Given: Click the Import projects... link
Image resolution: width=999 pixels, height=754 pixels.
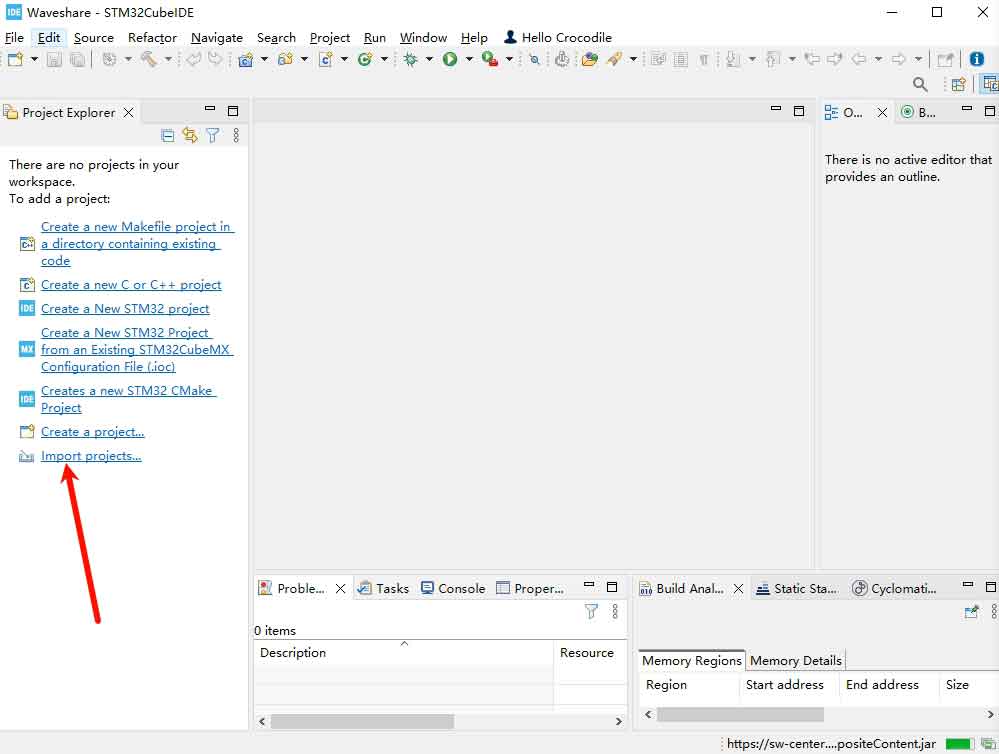Looking at the screenshot, I should pos(91,456).
